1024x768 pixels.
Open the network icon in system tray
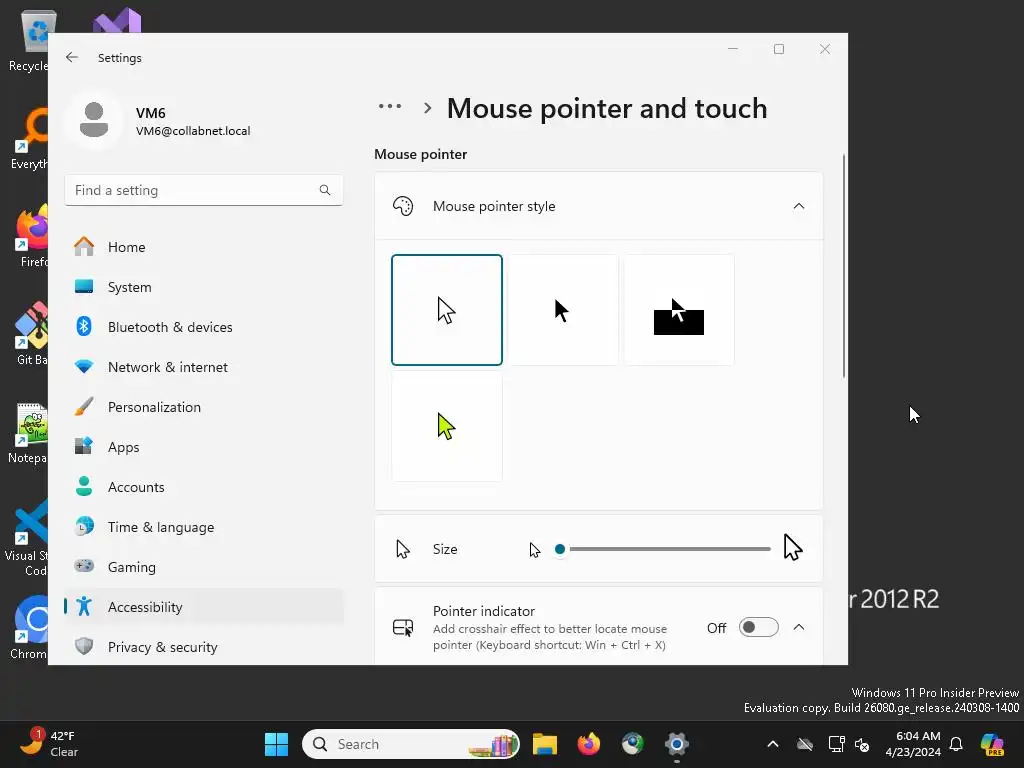[836, 744]
